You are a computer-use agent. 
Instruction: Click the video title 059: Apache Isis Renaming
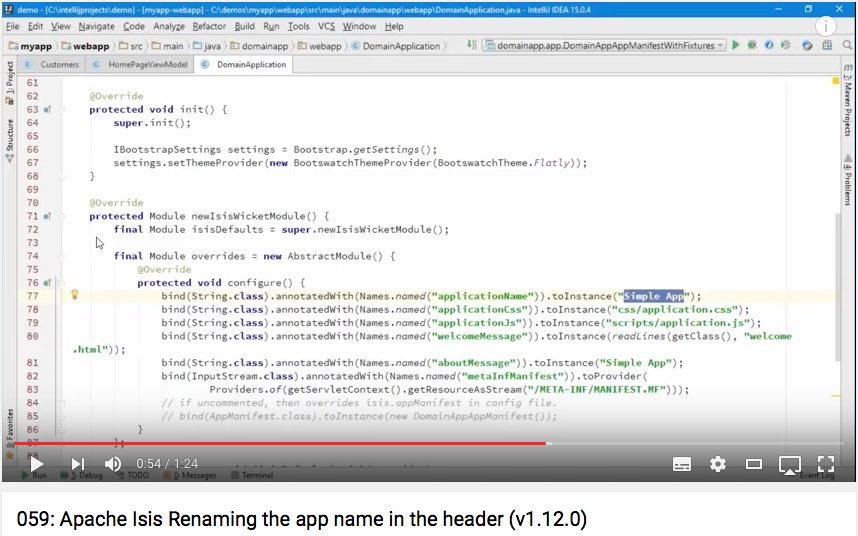point(302,518)
